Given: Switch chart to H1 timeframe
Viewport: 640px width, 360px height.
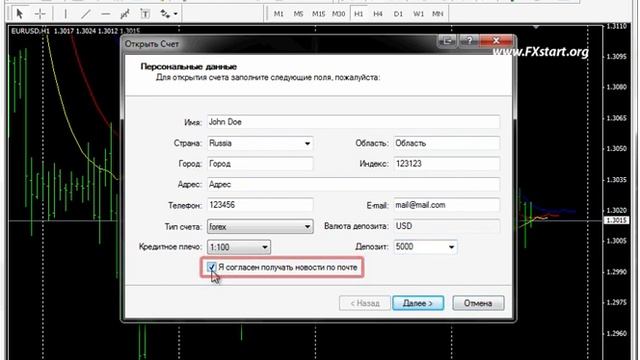Looking at the screenshot, I should 358,14.
